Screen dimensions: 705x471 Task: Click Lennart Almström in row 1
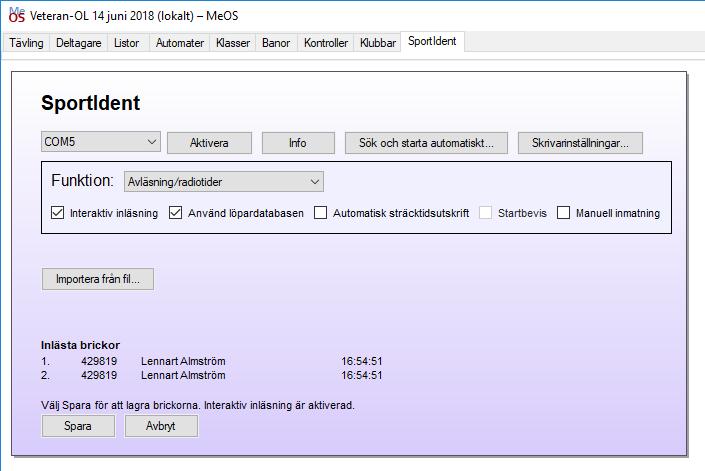point(183,361)
